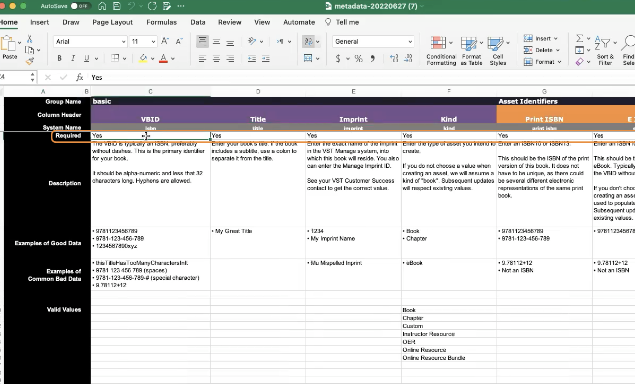Open Format as Table gallery

click(x=471, y=50)
